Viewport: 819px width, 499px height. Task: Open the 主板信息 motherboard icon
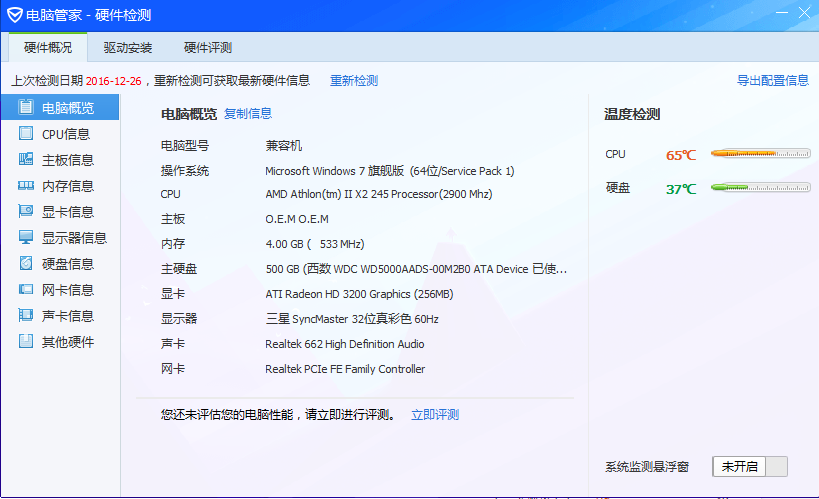[x=26, y=159]
